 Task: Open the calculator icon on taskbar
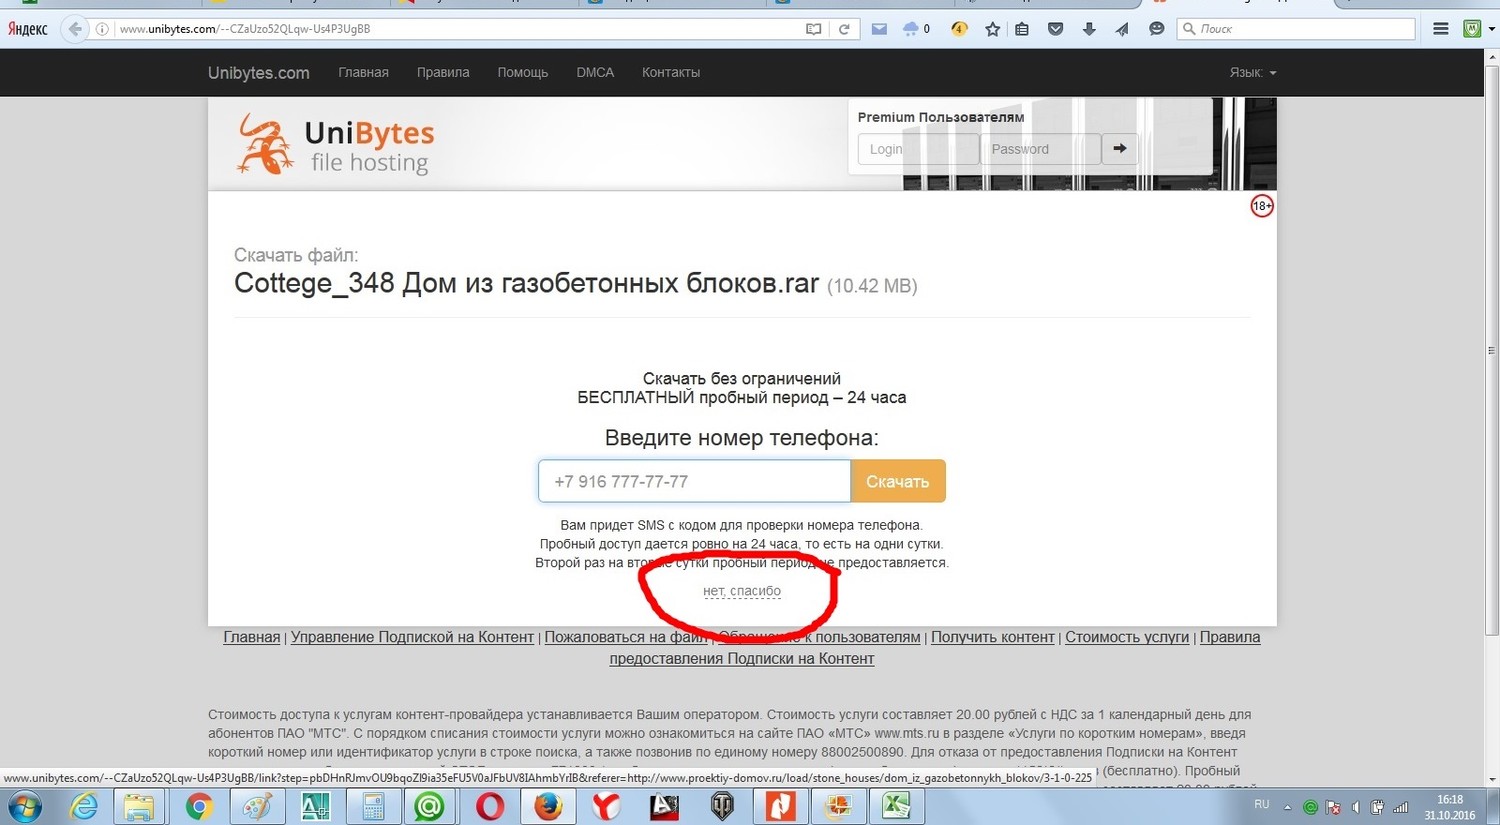(x=373, y=806)
